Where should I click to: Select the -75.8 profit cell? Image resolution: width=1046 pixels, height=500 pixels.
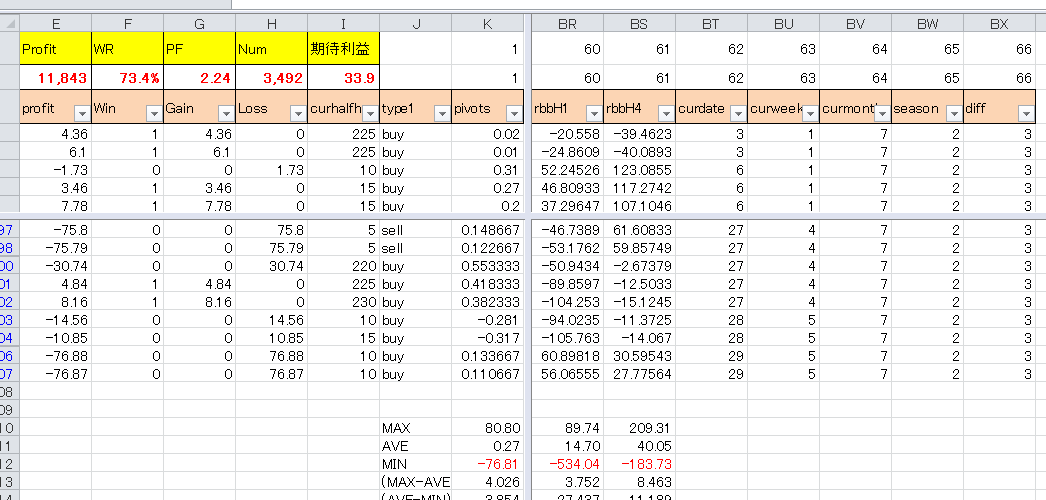pyautogui.click(x=56, y=230)
